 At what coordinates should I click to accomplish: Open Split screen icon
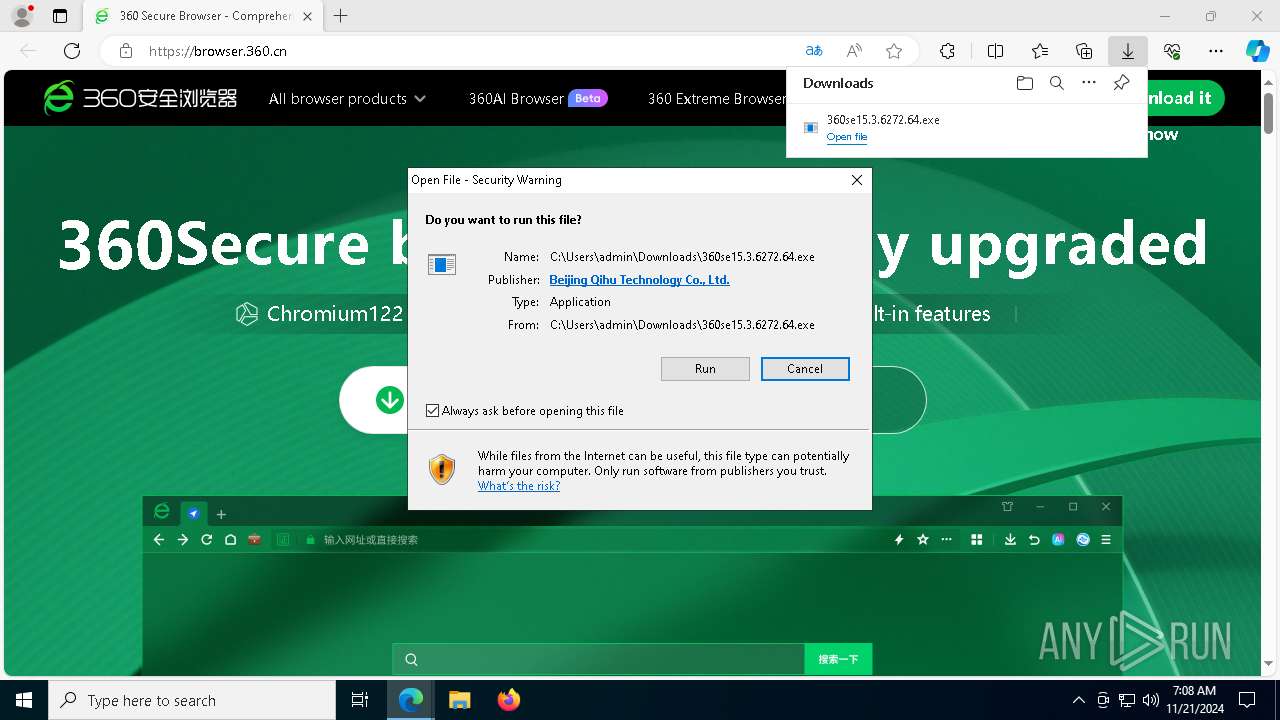coord(996,51)
